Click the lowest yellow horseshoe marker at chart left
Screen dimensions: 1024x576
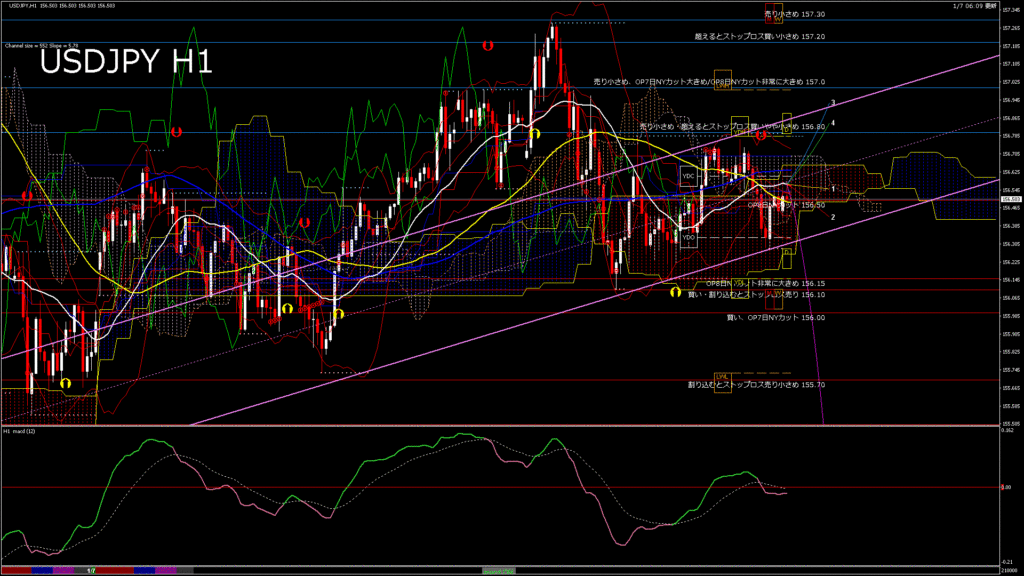66,383
